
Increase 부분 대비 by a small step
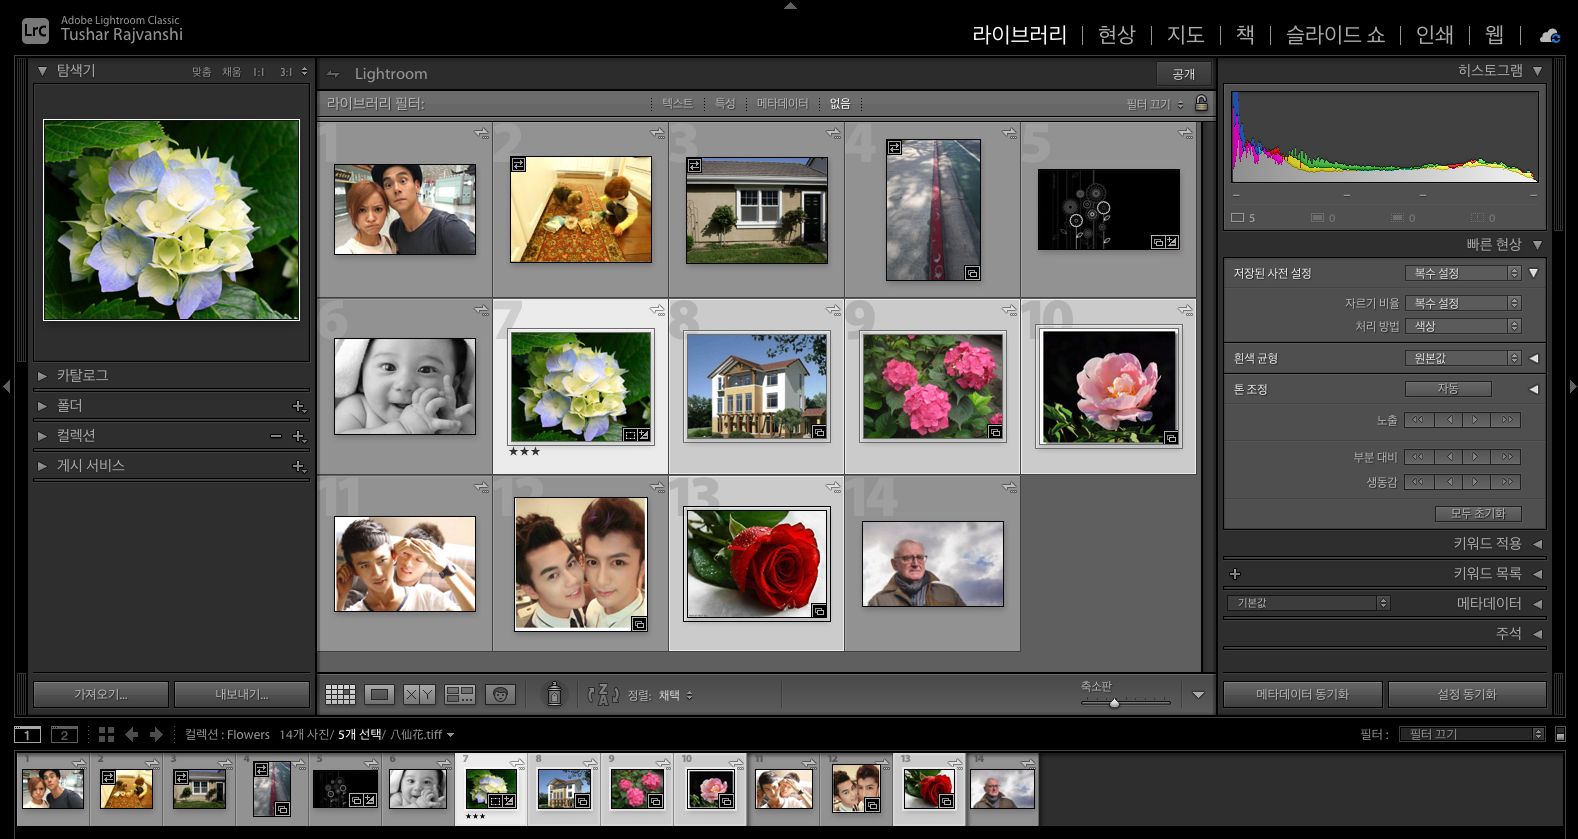tap(1476, 458)
